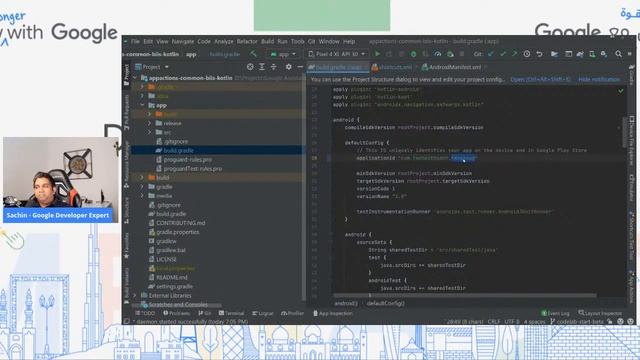Toggle the Build Variants side tab
This screenshot has height=360, width=640.
point(127,286)
